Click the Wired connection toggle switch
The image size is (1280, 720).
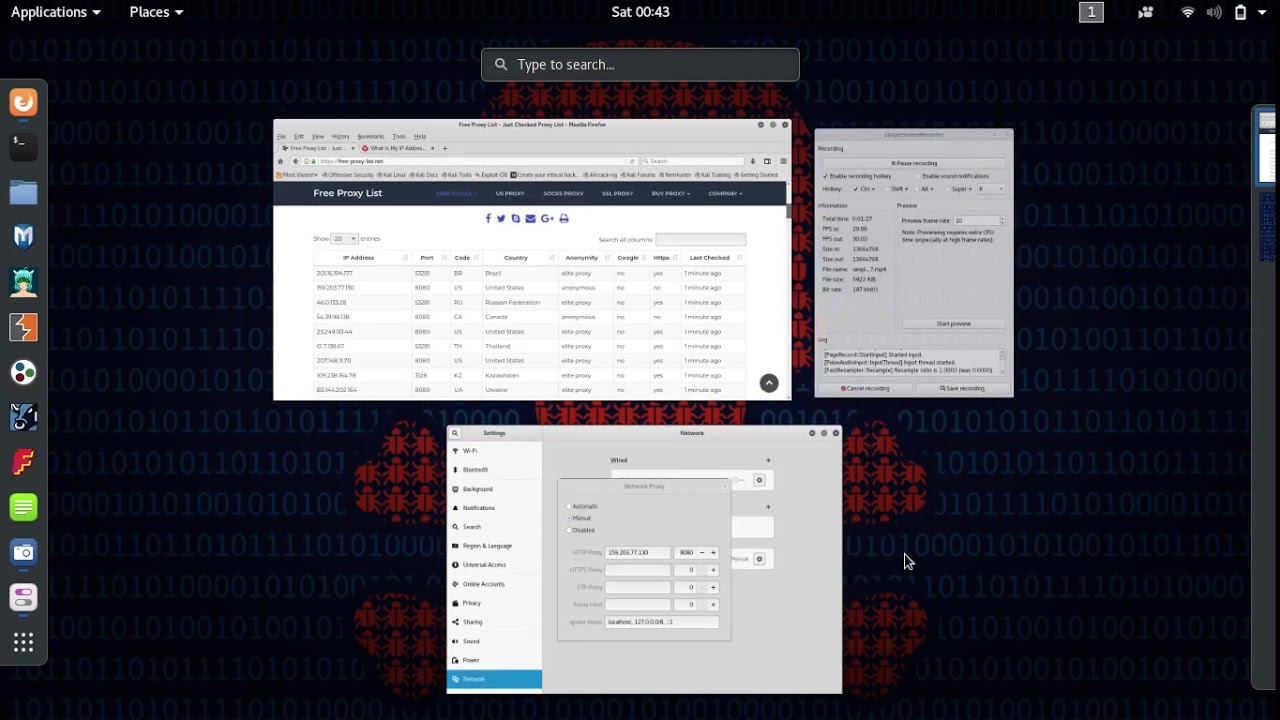coord(739,480)
